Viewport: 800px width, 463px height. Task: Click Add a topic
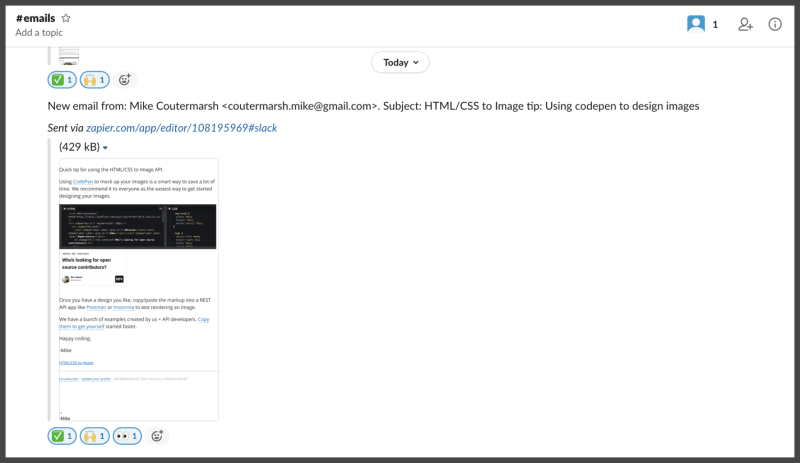39,33
